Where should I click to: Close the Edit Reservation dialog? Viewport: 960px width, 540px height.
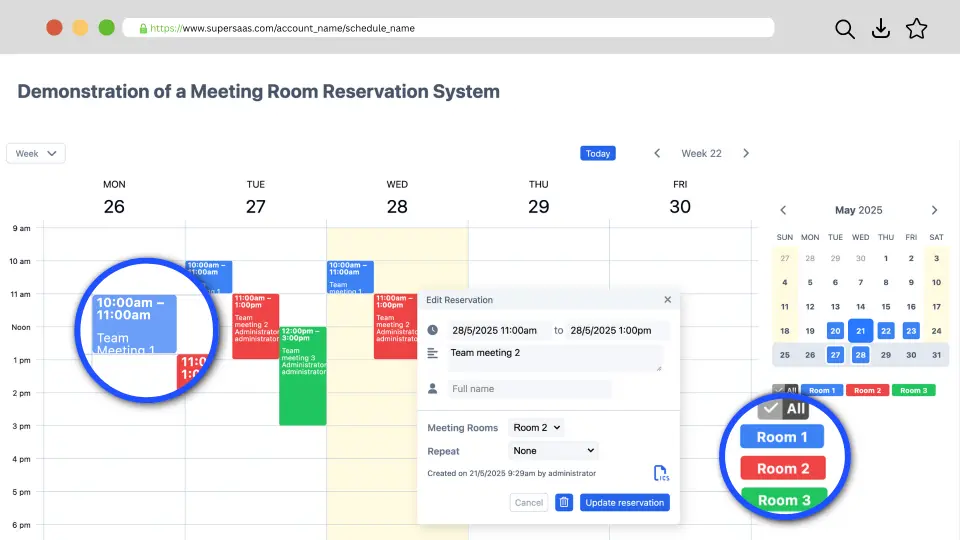tap(668, 299)
